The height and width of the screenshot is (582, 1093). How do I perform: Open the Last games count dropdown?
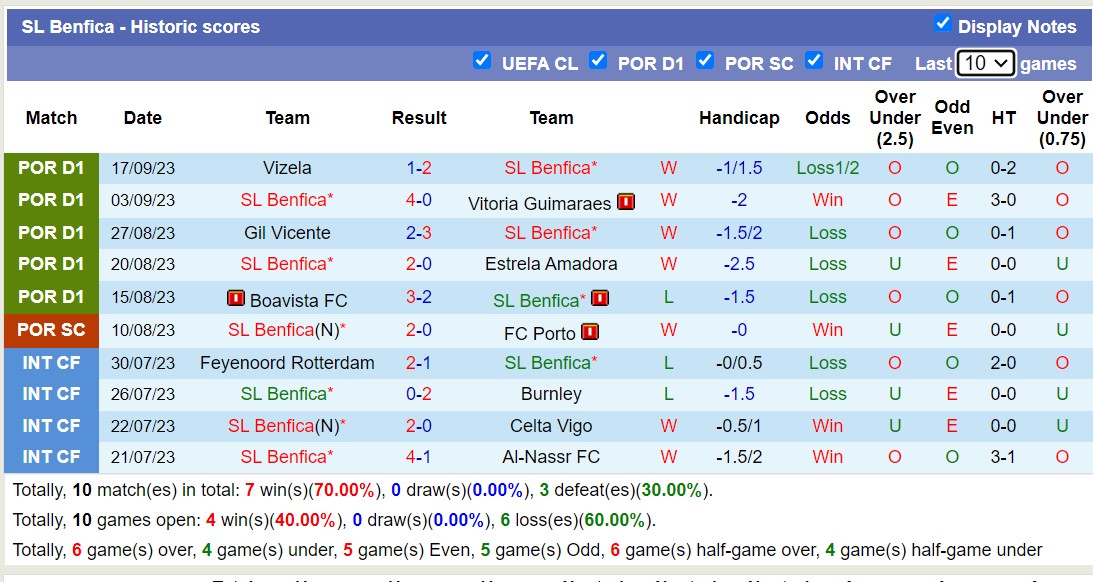click(986, 62)
